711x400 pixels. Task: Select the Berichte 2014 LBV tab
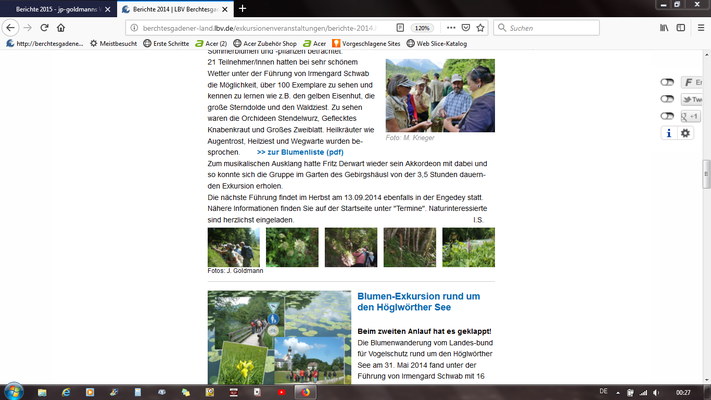(175, 9)
